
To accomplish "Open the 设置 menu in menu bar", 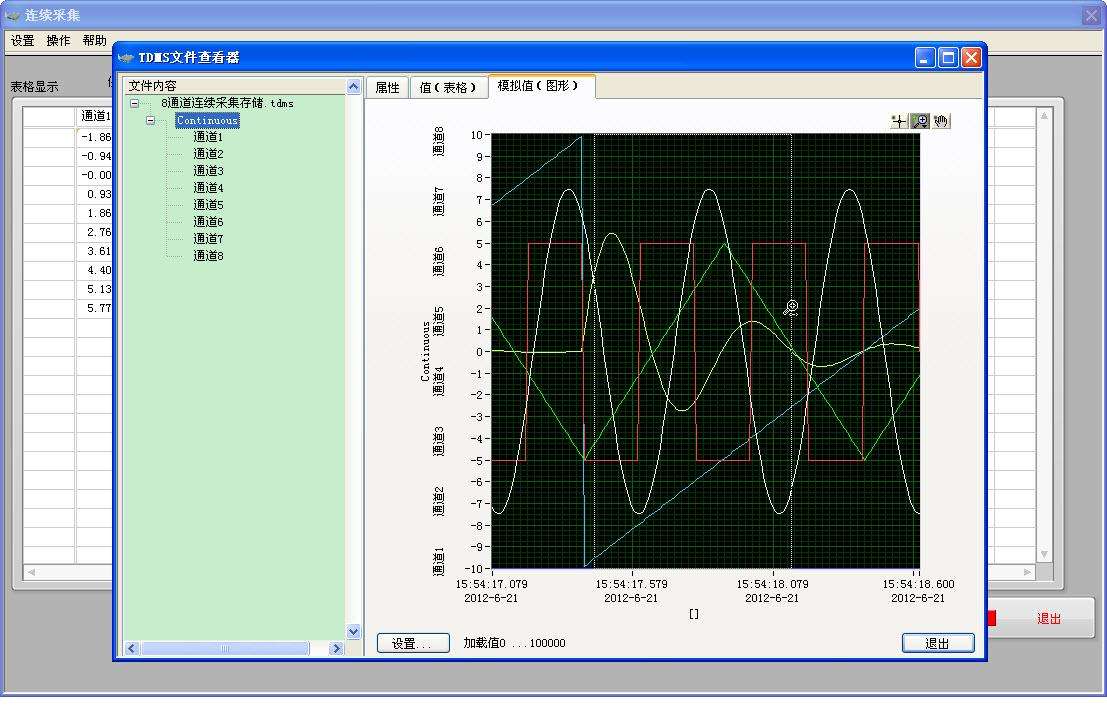I will pos(22,41).
